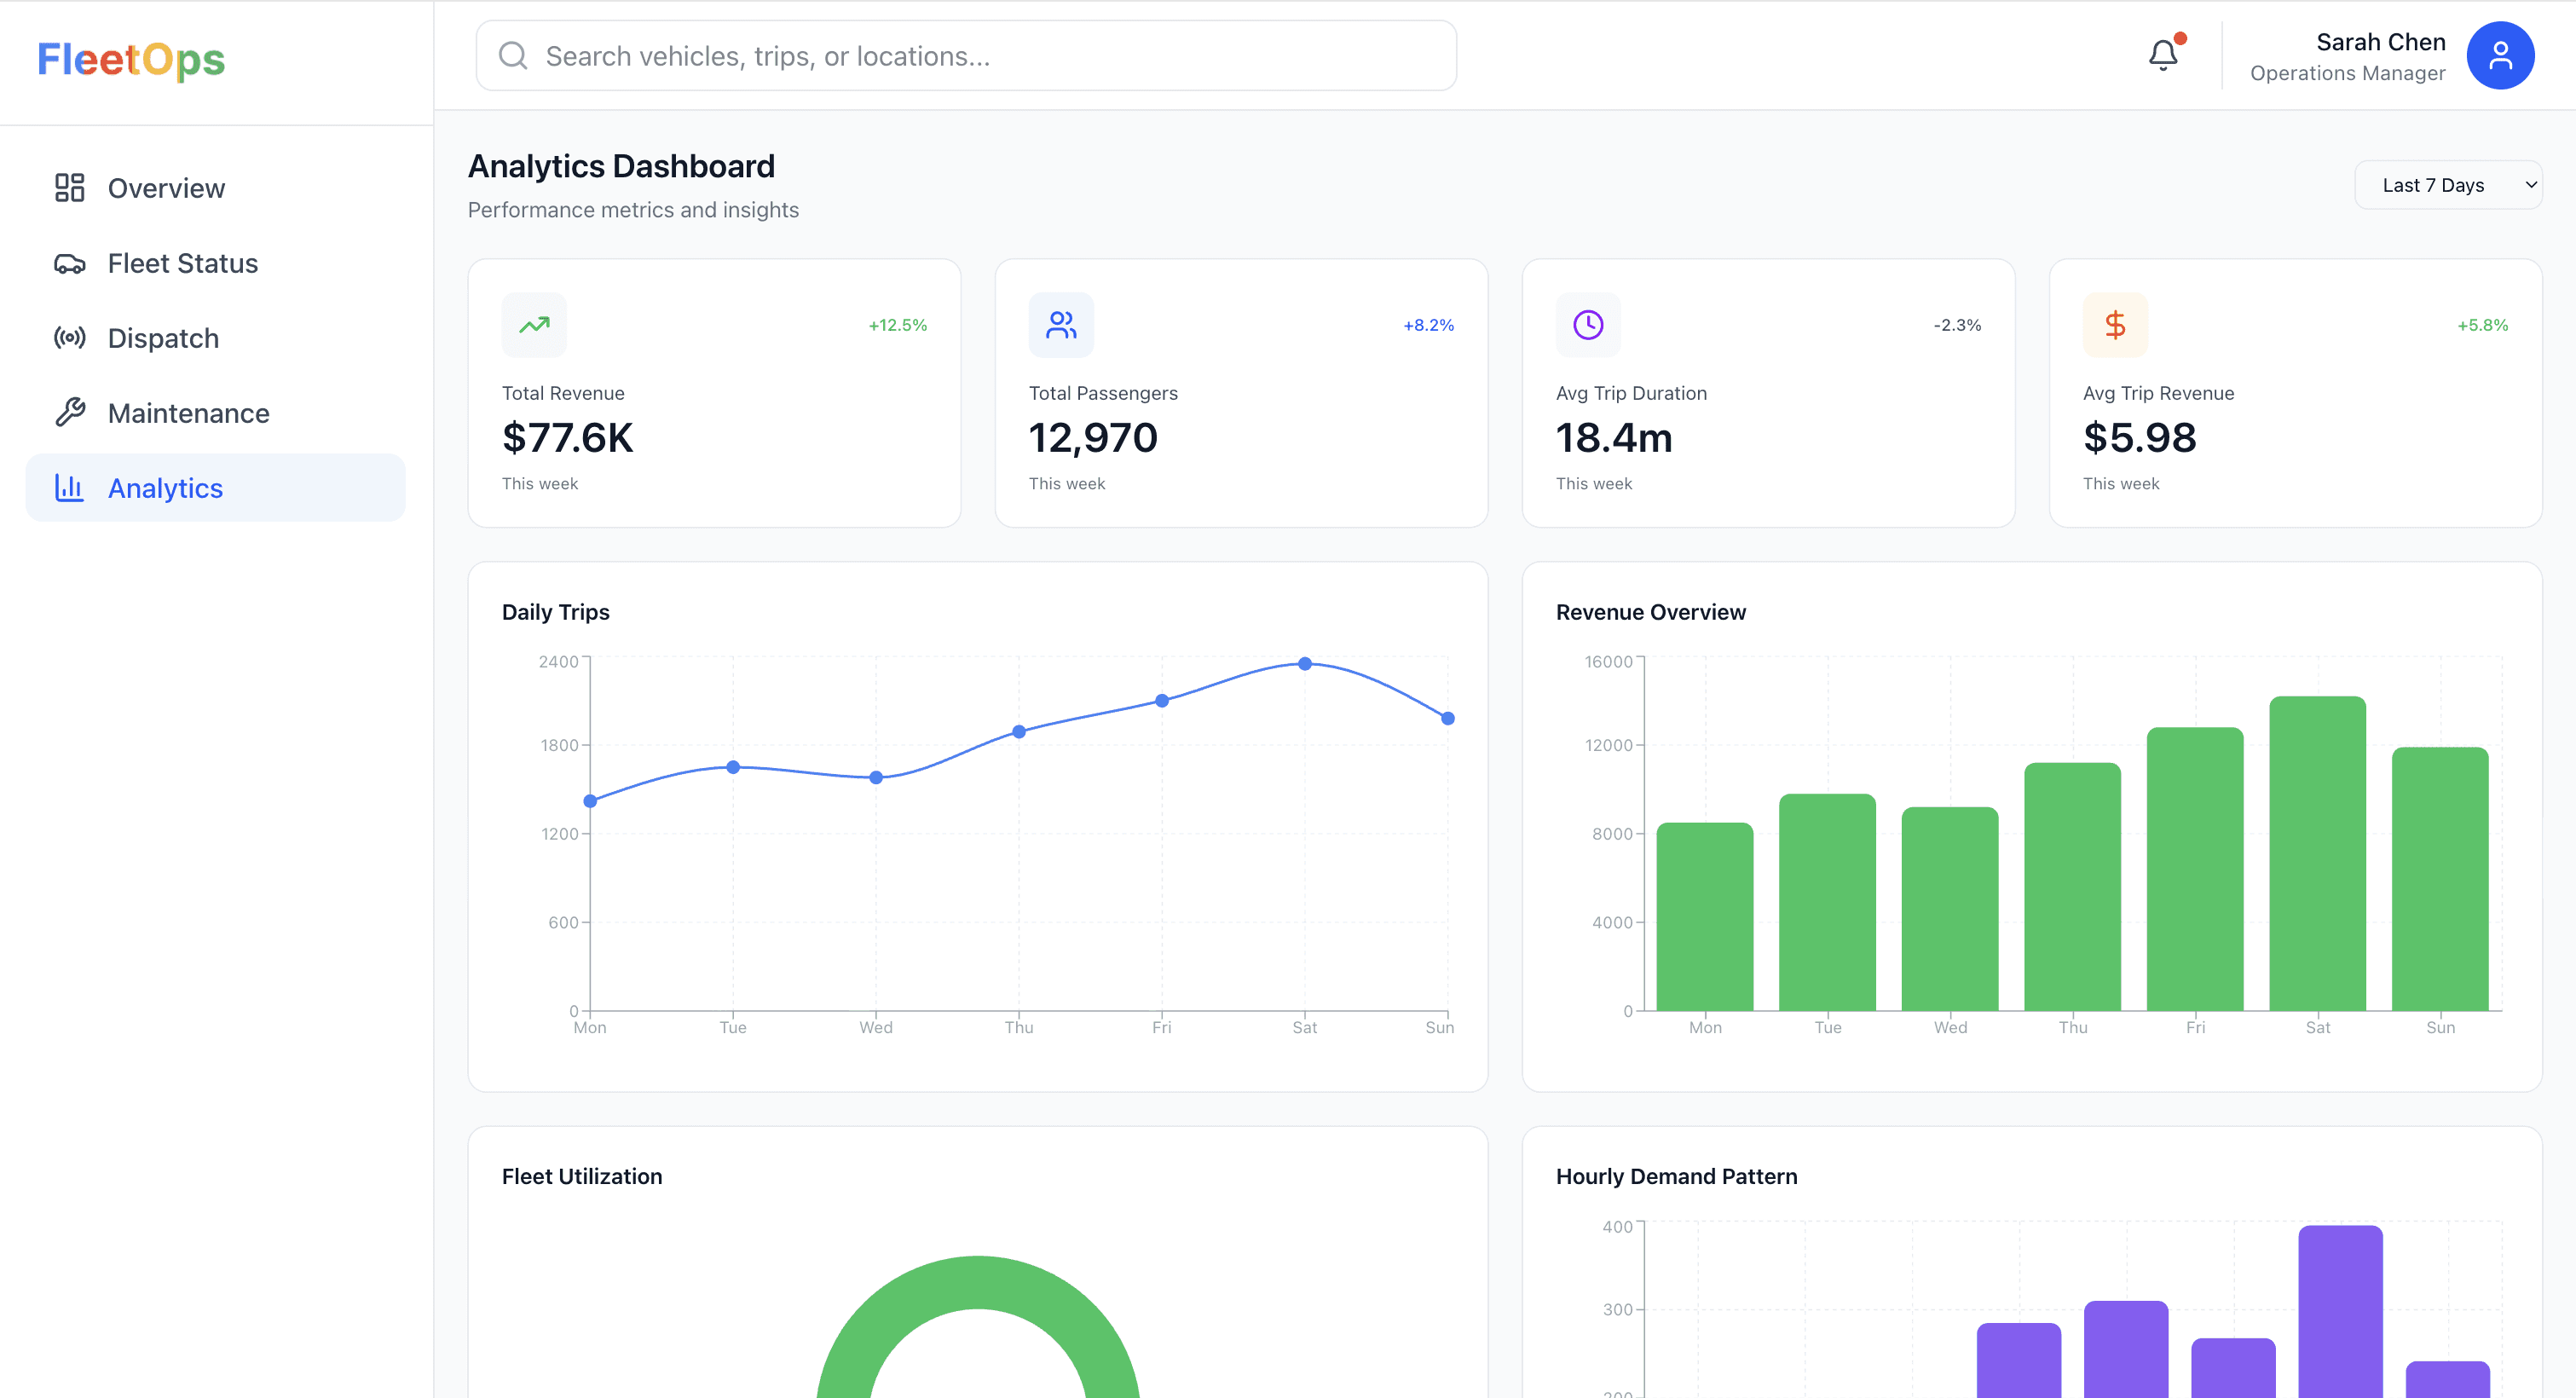Select the Analytics menu item

pyautogui.click(x=165, y=488)
